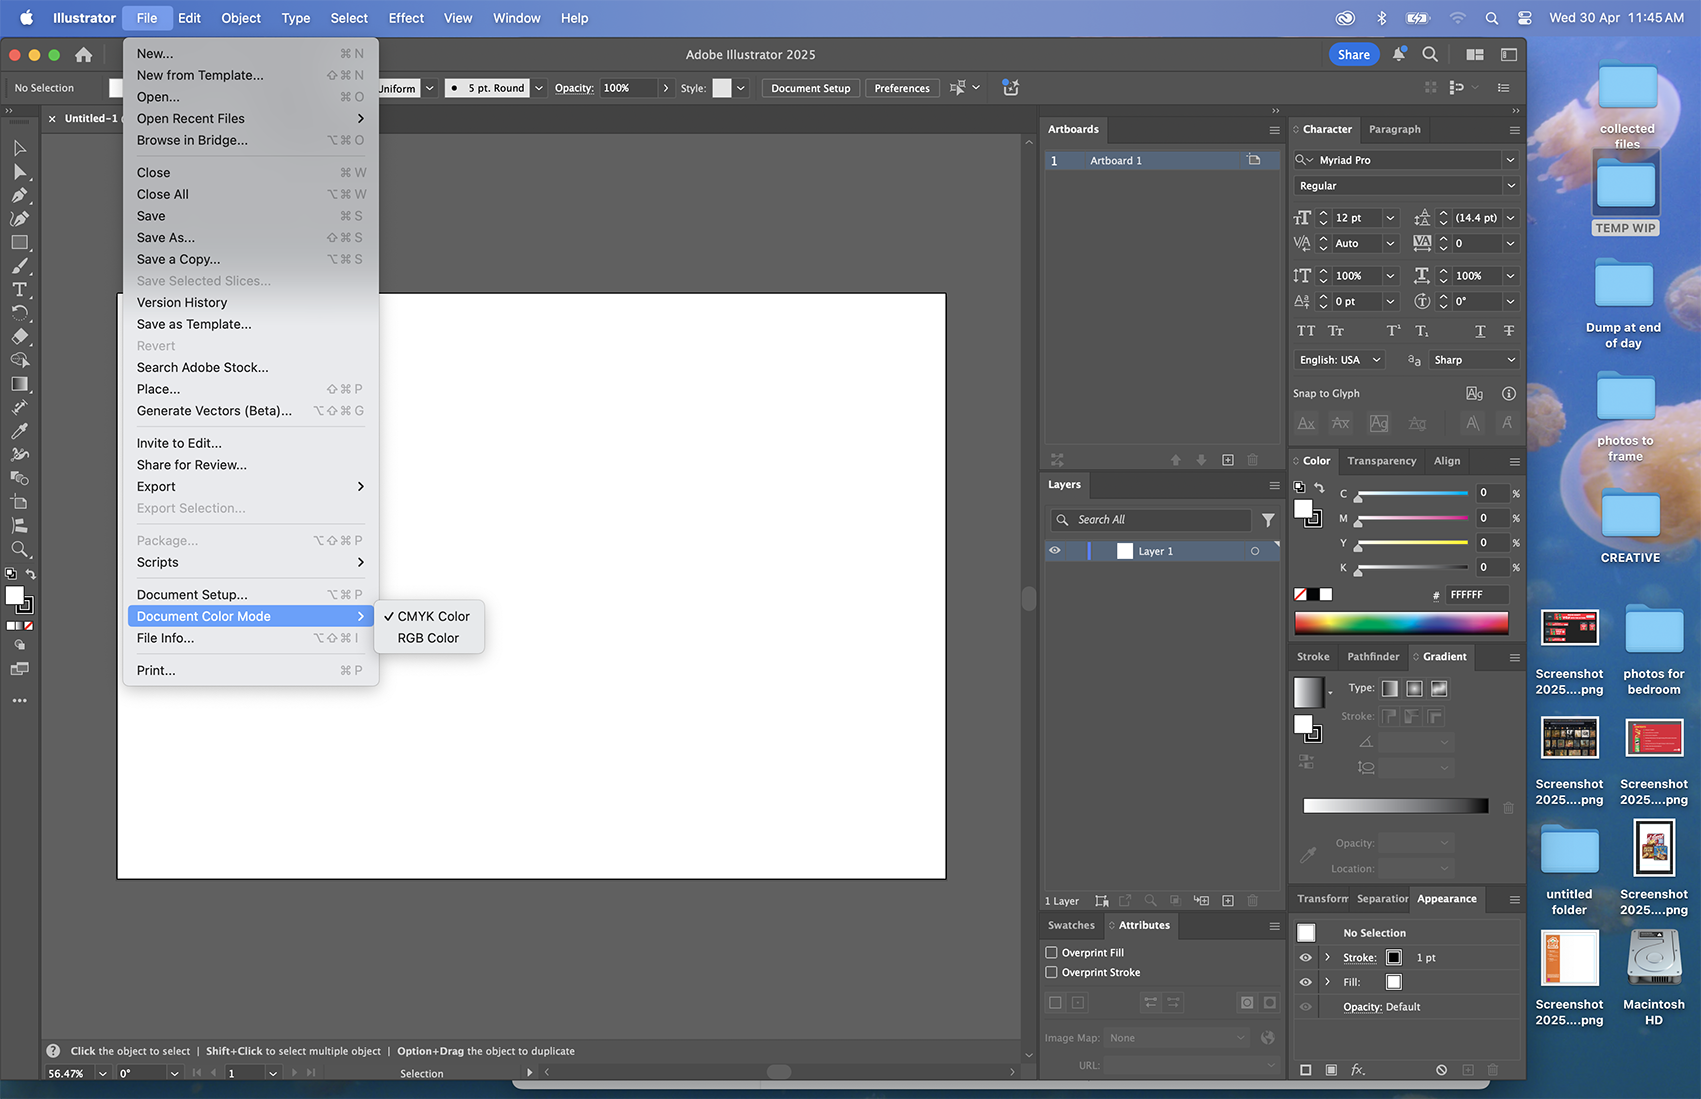Open the Preferences button in the control bar
Screen dimensions: 1701x1099
pos(901,88)
